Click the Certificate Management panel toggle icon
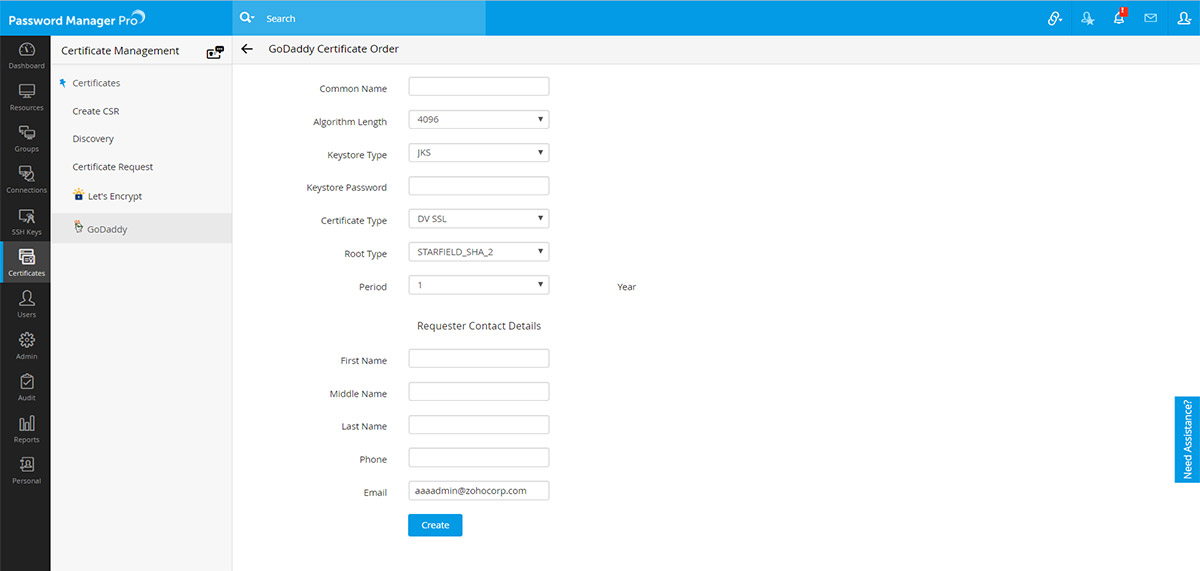The height and width of the screenshot is (571, 1200). pyautogui.click(x=215, y=52)
